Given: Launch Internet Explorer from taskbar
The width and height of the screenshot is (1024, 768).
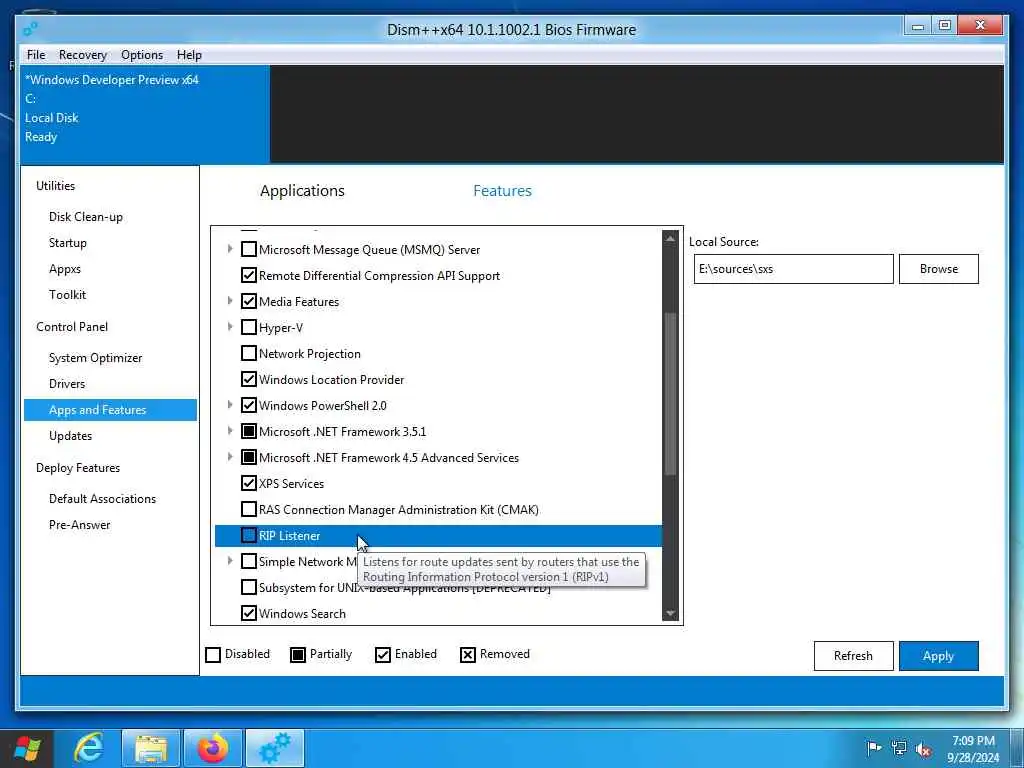Looking at the screenshot, I should coord(89,748).
